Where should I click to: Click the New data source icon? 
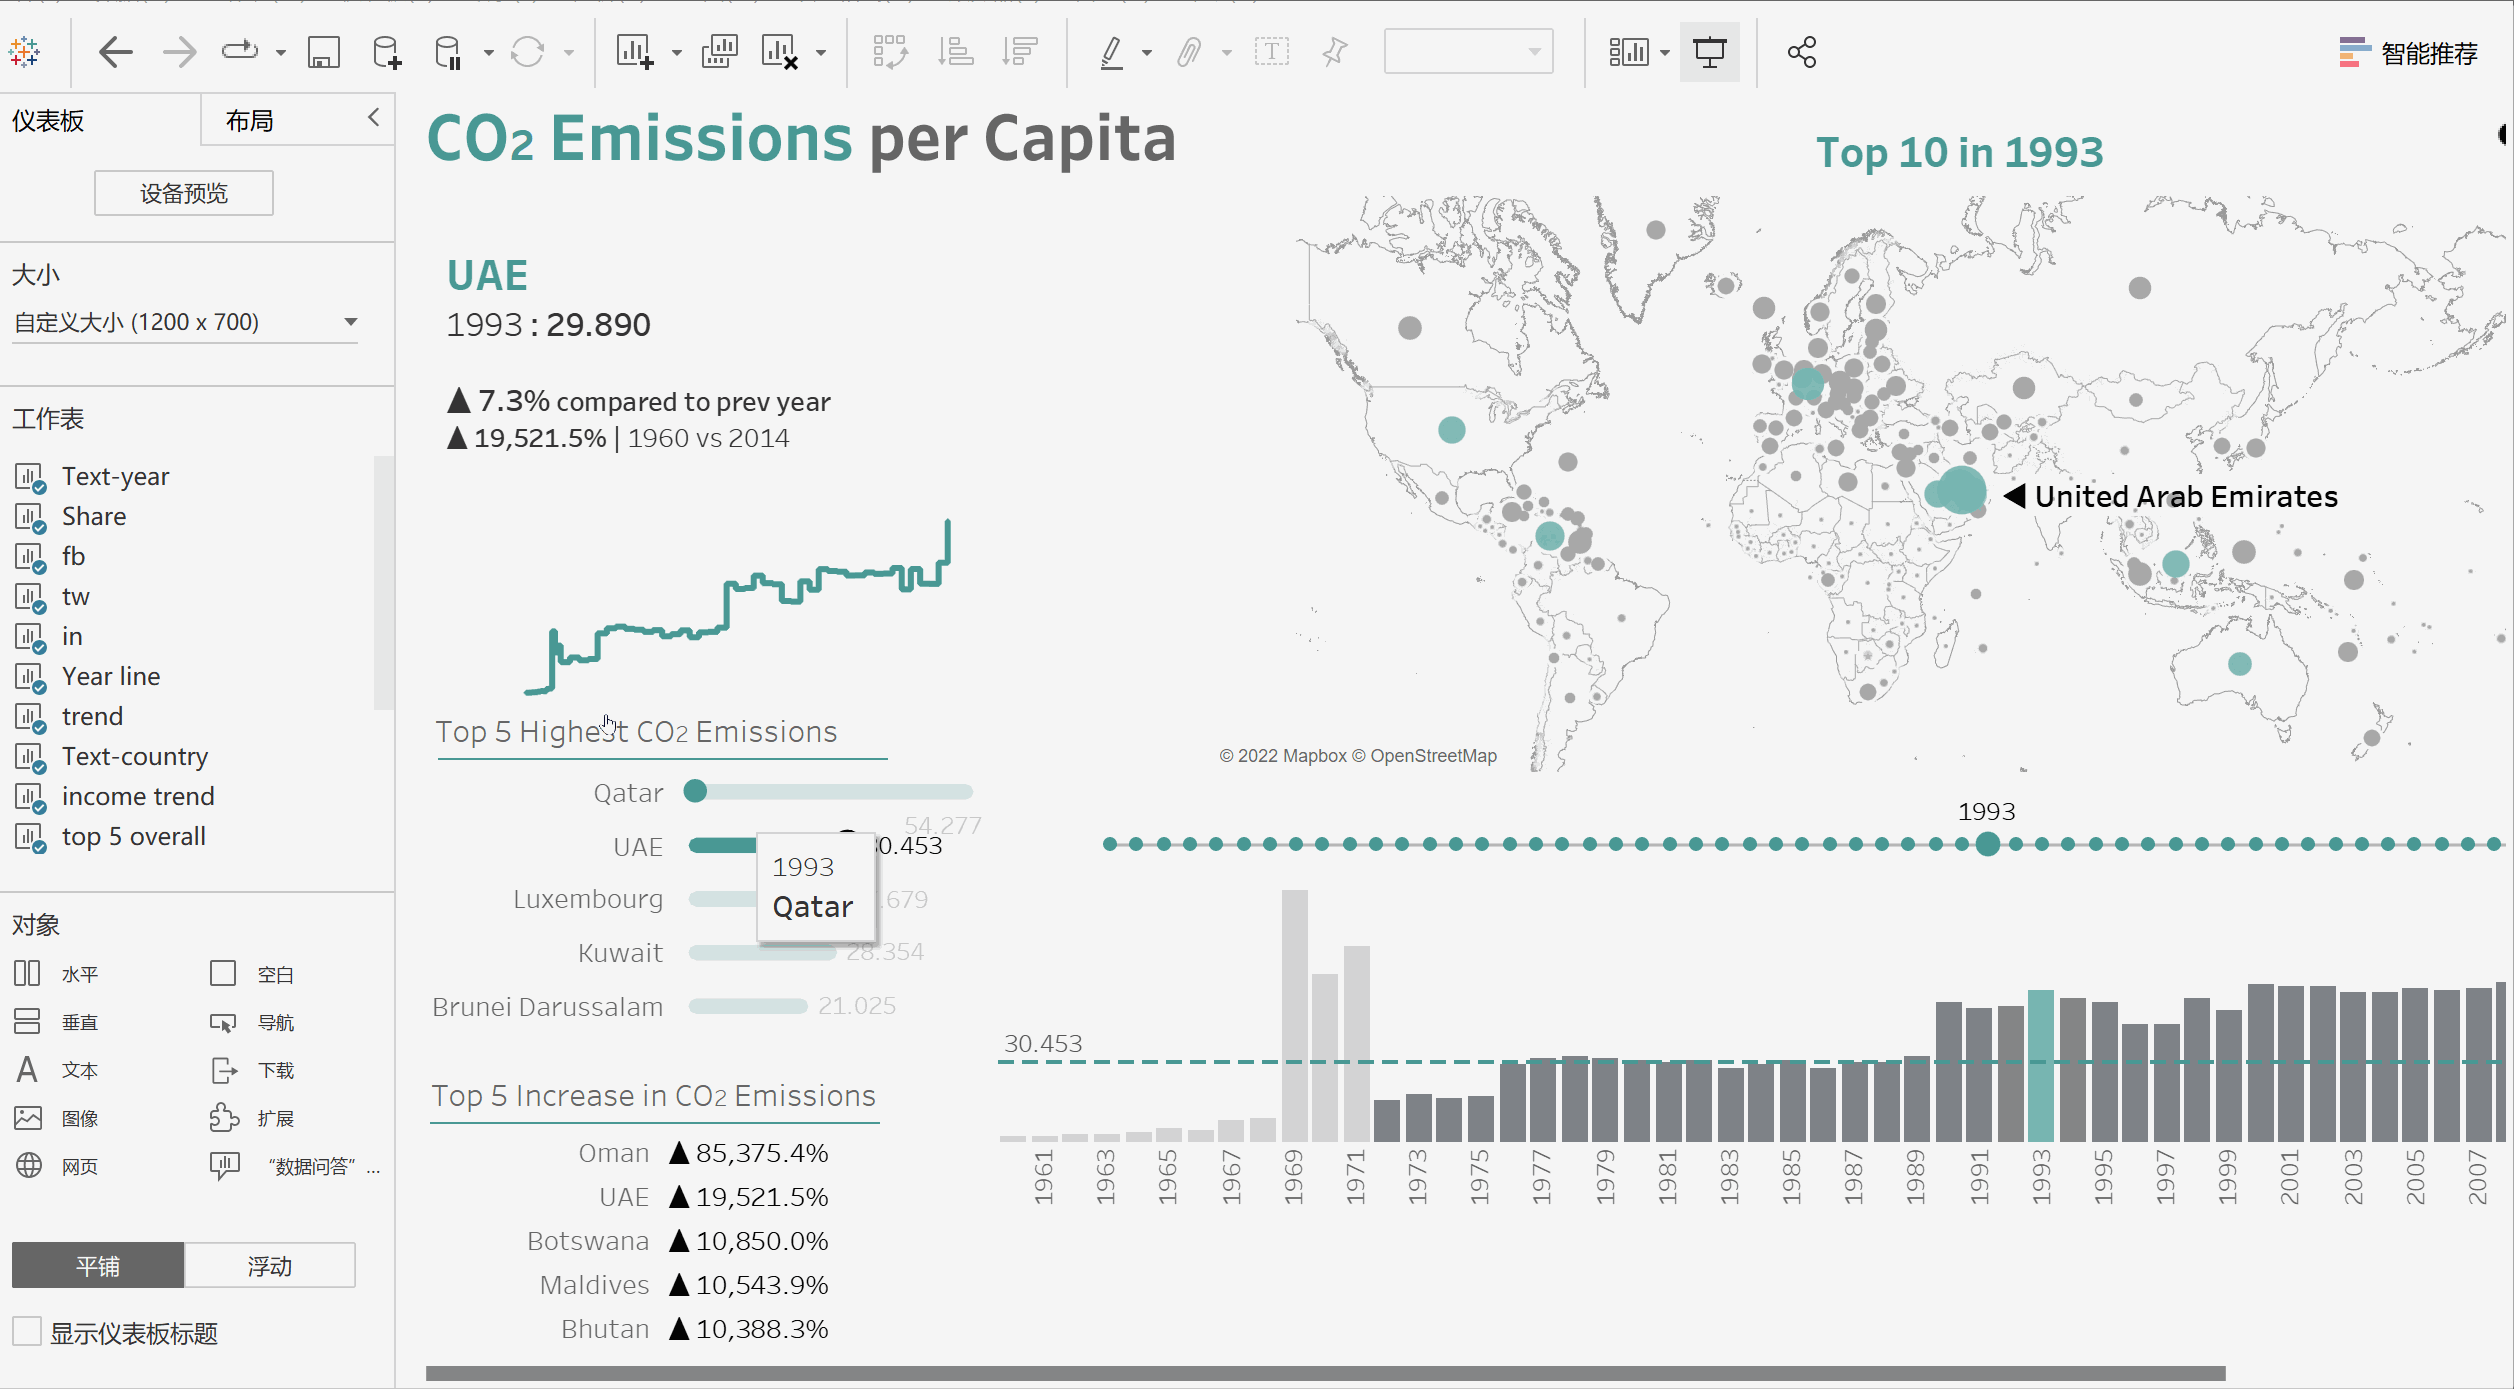387,52
